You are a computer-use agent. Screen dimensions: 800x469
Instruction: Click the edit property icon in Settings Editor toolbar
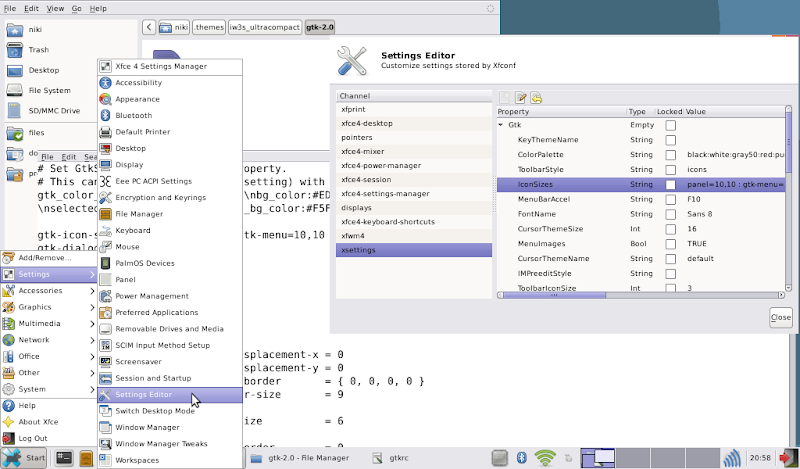520,97
